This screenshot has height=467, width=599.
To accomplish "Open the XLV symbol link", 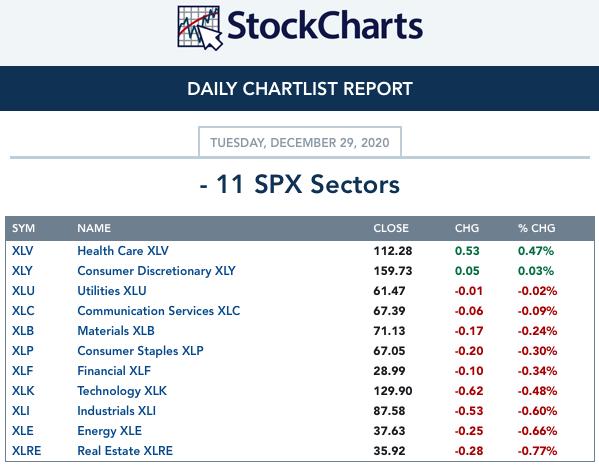I will coord(23,251).
